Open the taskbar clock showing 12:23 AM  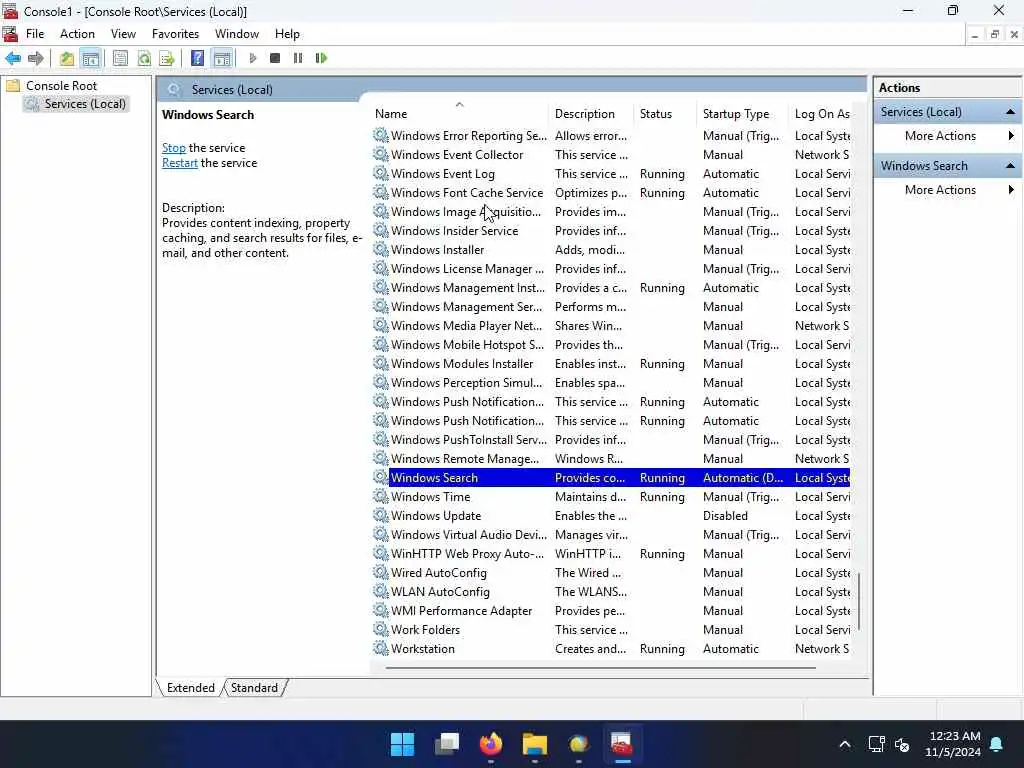[x=953, y=744]
